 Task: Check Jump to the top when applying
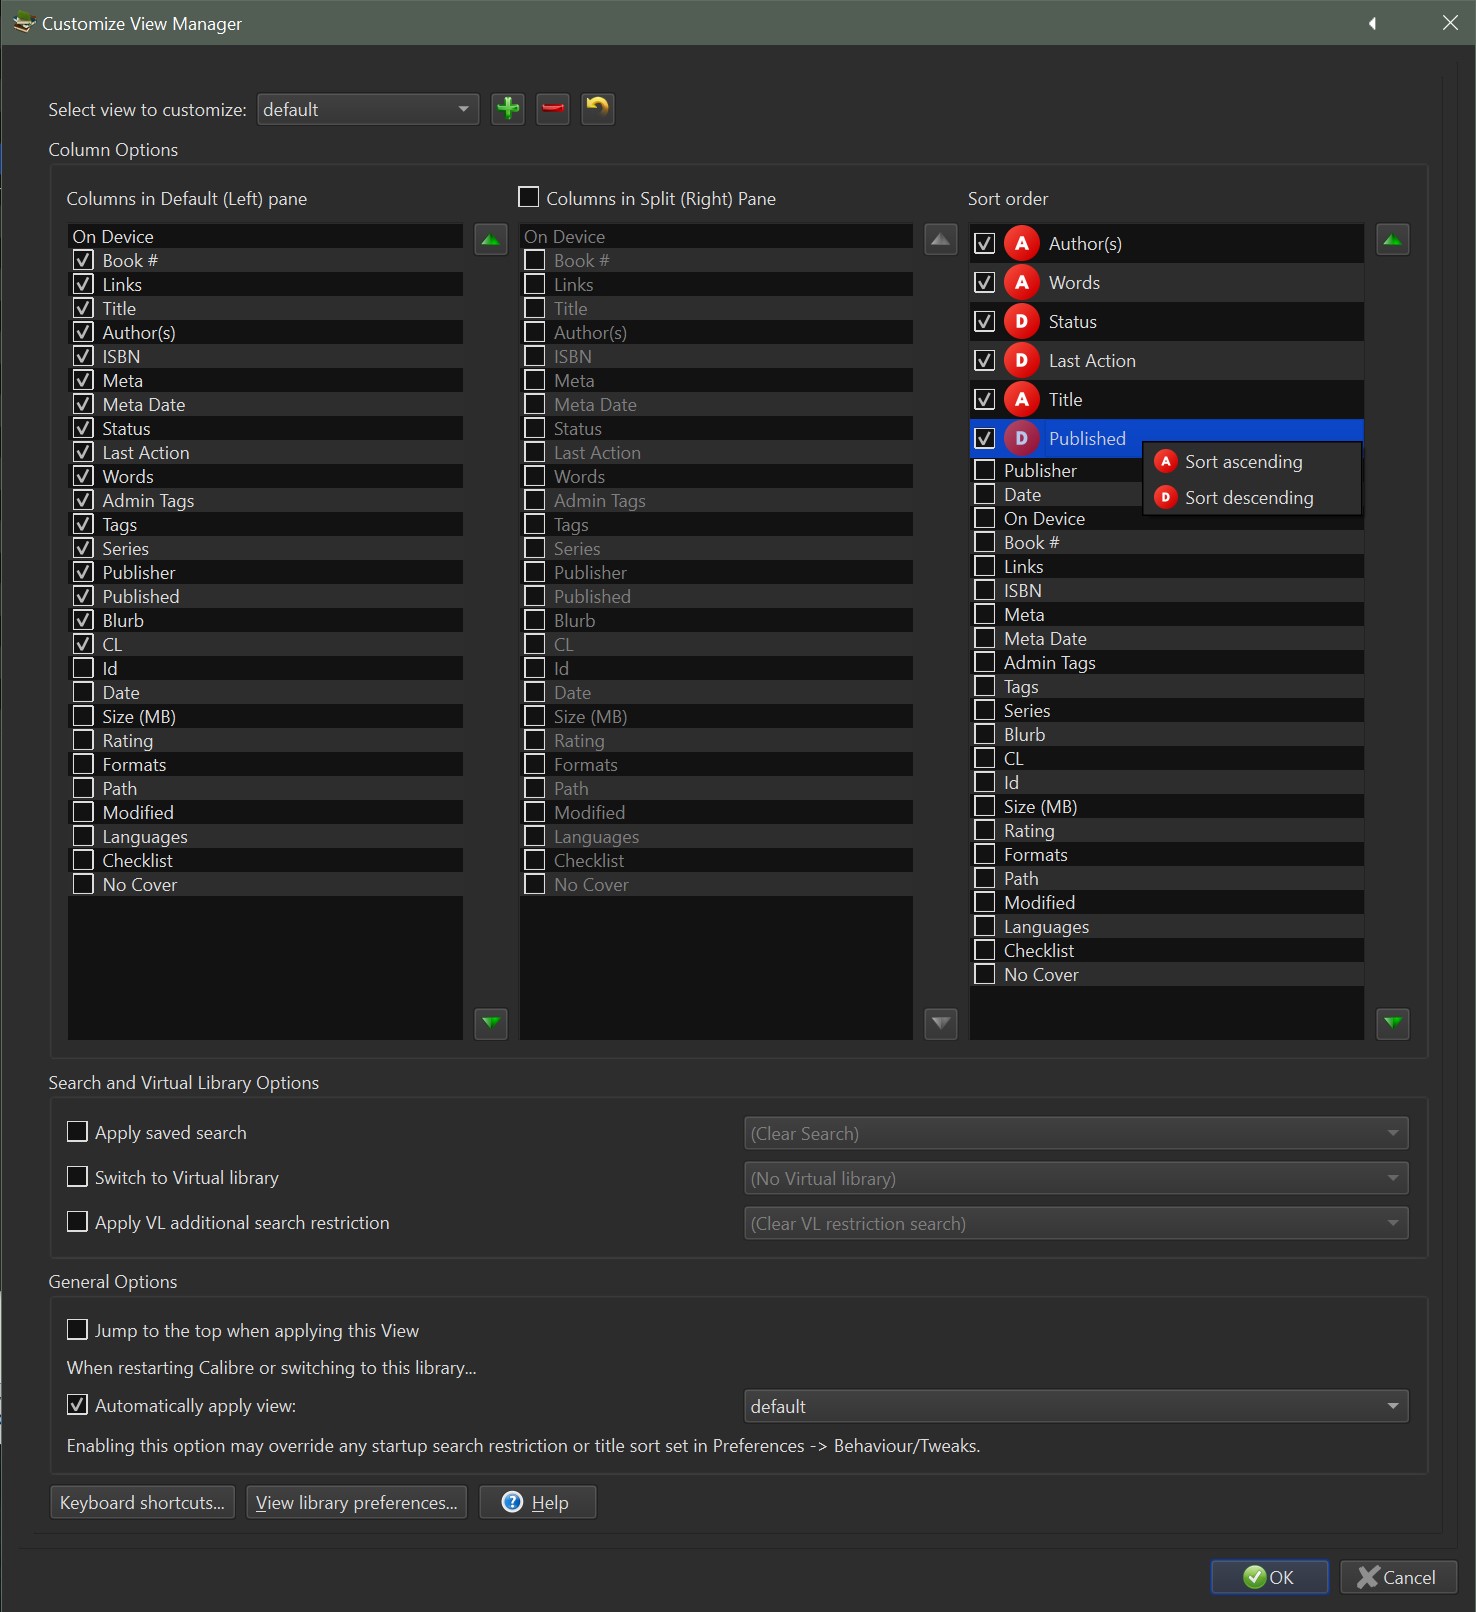[x=77, y=1329]
